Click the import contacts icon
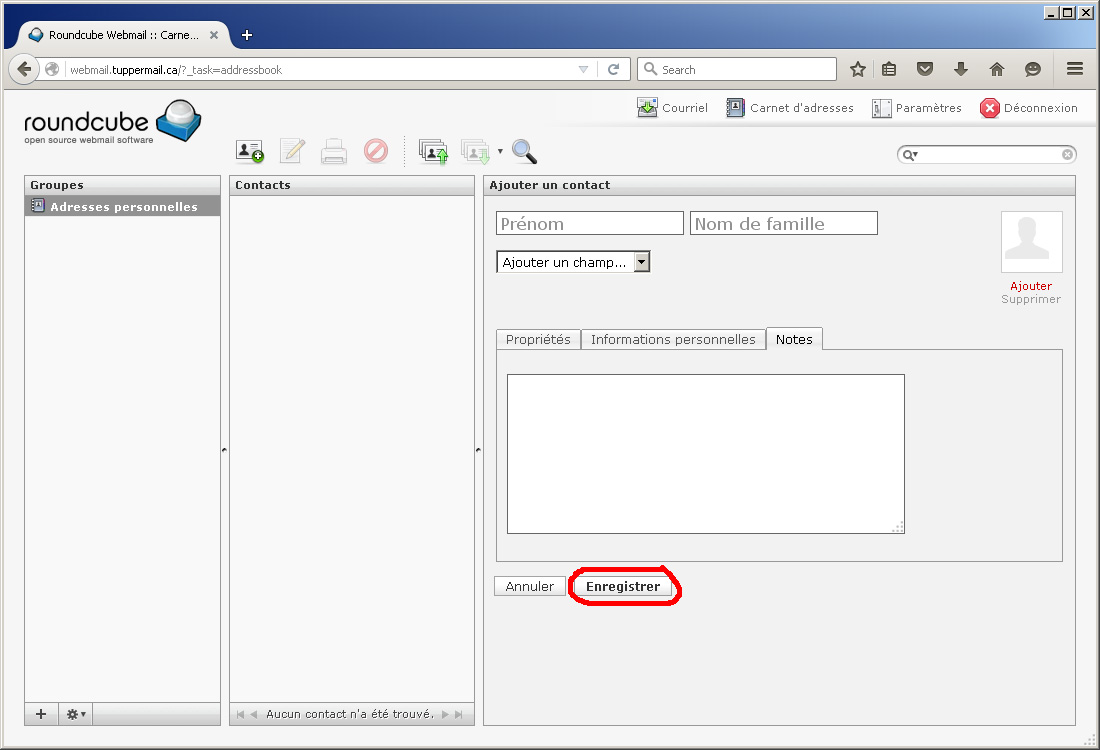The image size is (1100, 750). [x=432, y=151]
